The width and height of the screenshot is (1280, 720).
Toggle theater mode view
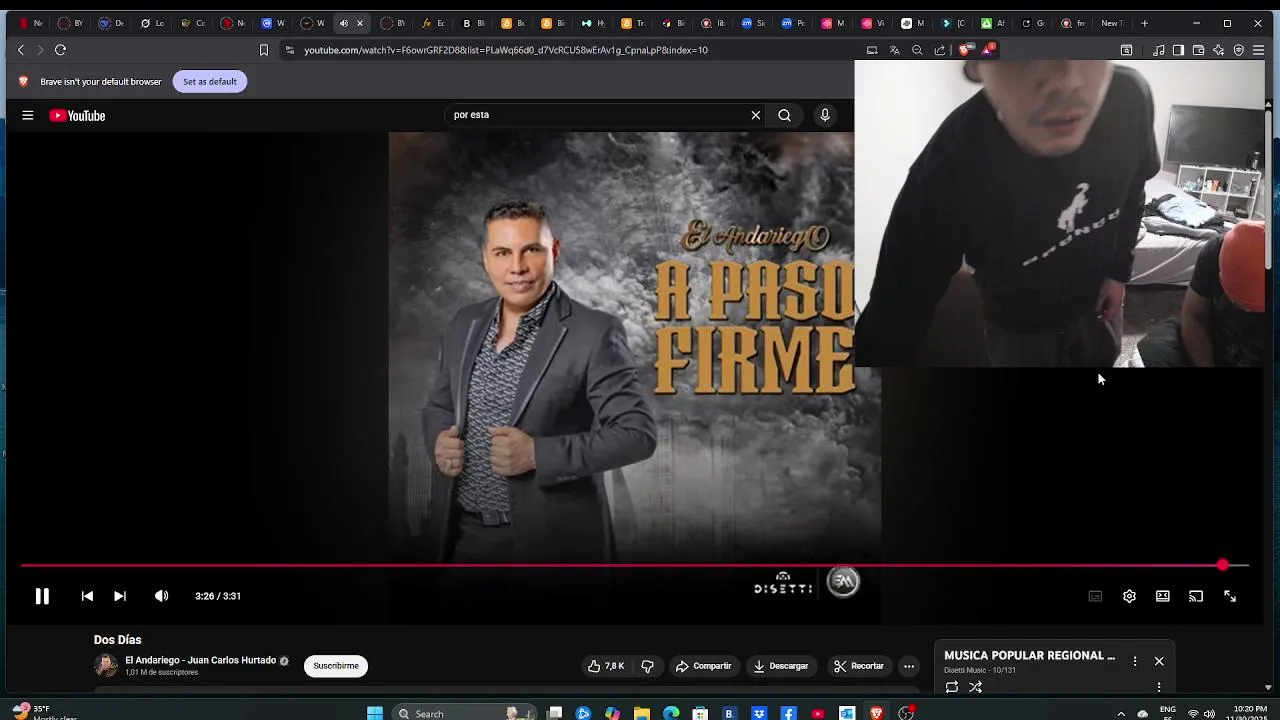pos(1163,596)
